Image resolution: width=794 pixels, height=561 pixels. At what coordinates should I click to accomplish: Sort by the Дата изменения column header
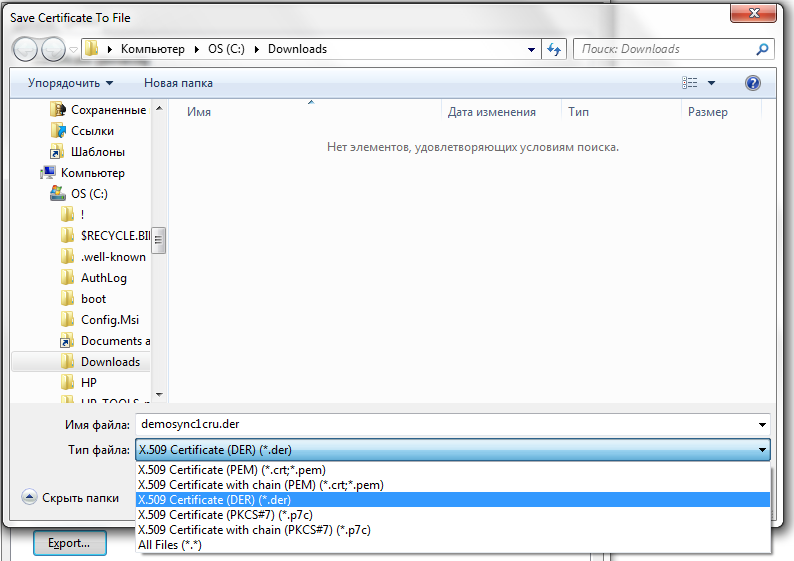coord(492,112)
